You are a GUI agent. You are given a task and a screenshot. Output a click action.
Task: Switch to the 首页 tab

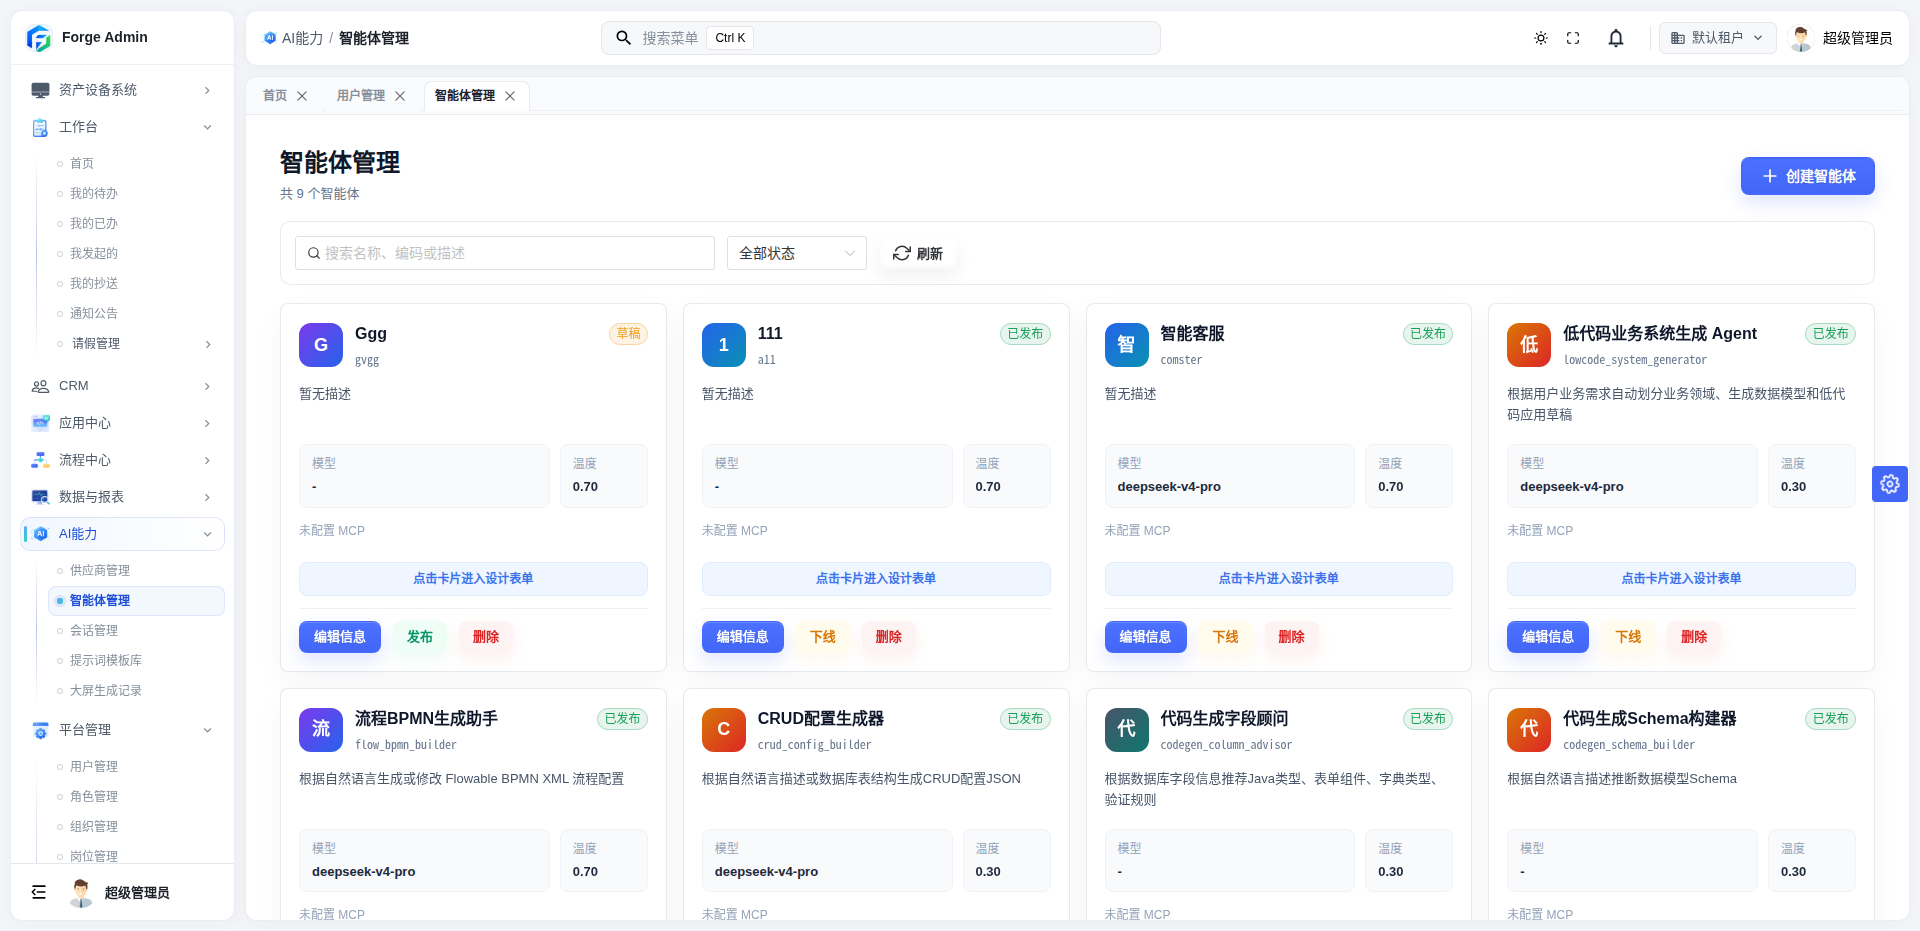(275, 96)
